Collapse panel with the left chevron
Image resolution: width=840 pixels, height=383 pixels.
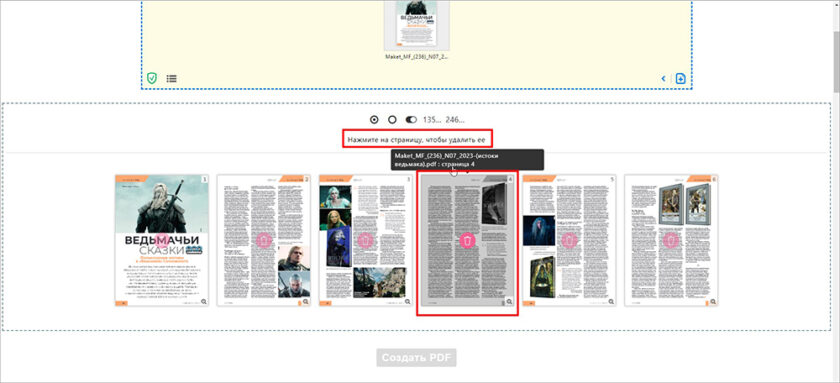pyautogui.click(x=663, y=79)
